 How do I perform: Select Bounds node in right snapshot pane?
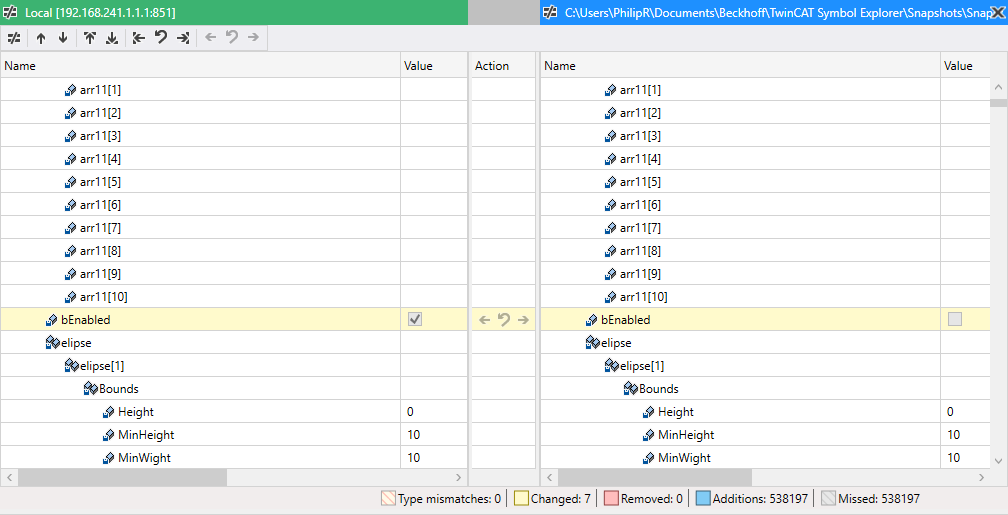[x=659, y=389]
